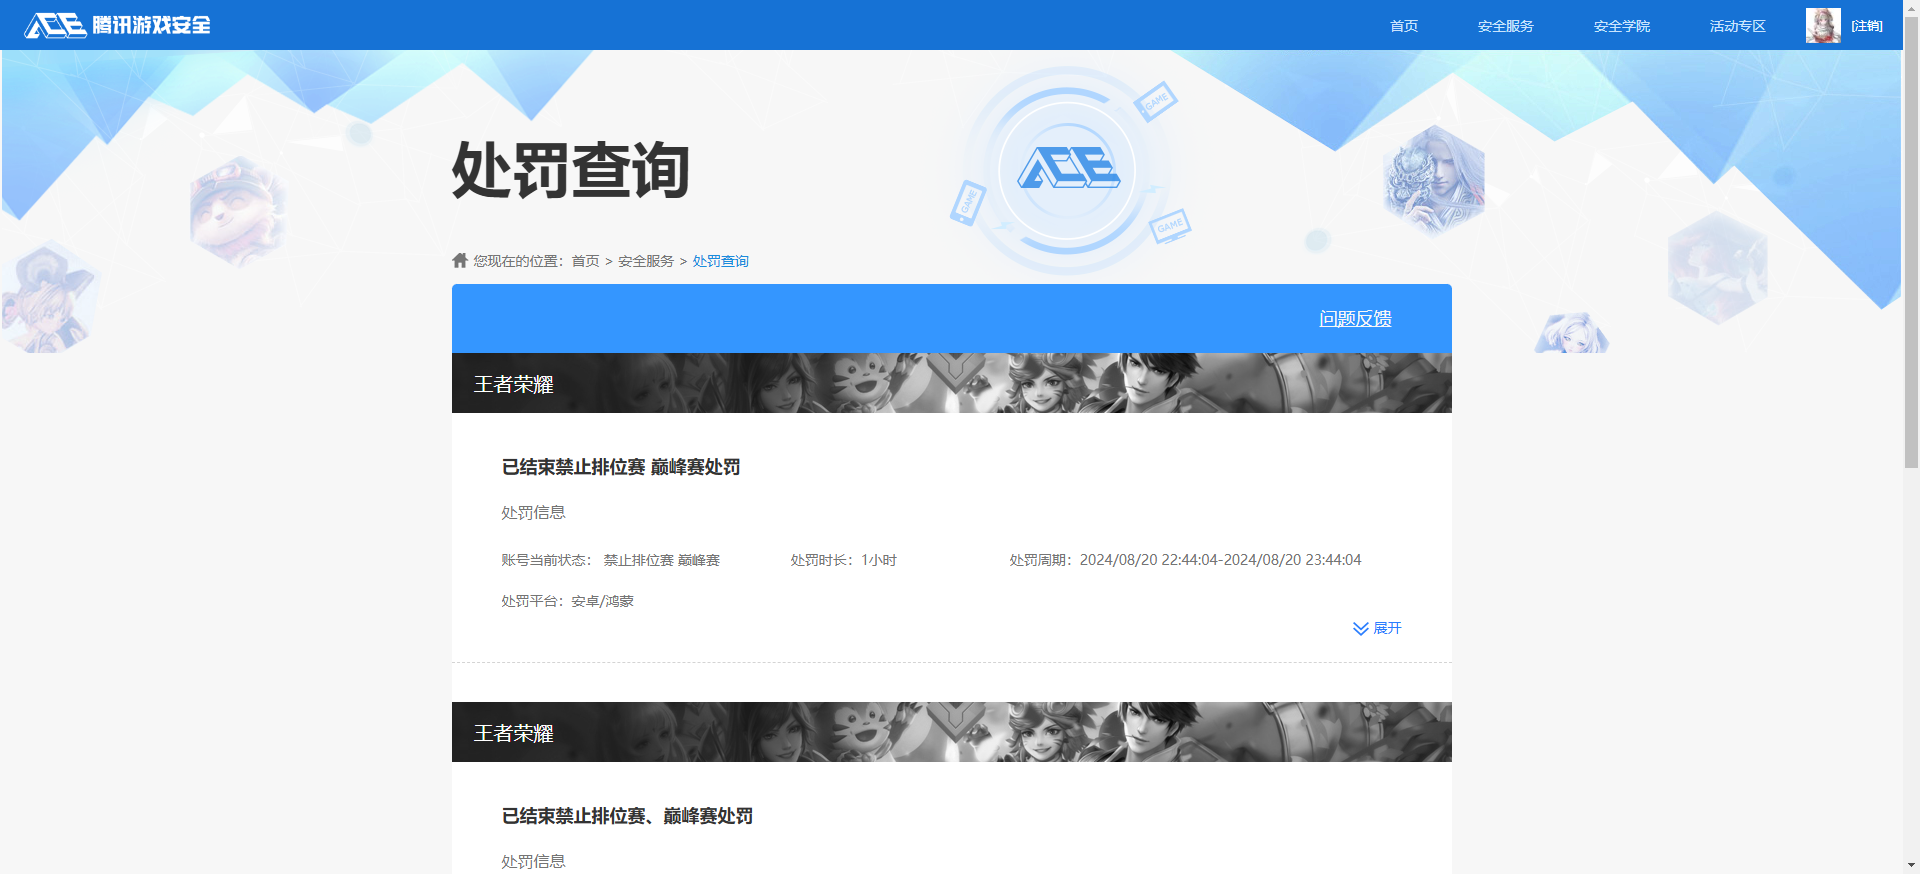Click the home icon in breadcrumb
The height and width of the screenshot is (874, 1920).
pos(460,260)
